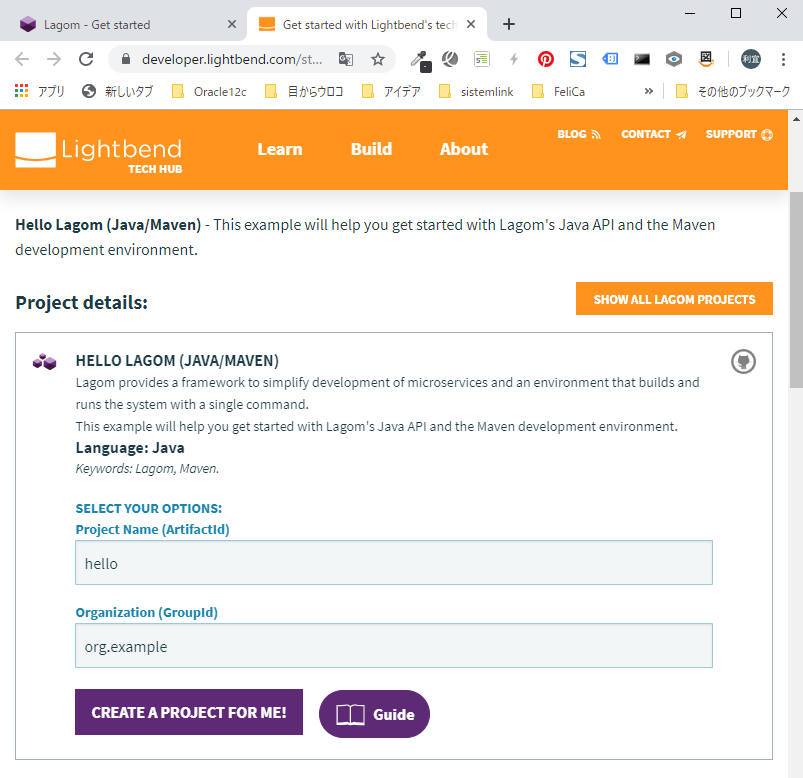Image resolution: width=803 pixels, height=778 pixels.
Task: Open the Learn menu in the navigation bar
Action: click(x=279, y=149)
